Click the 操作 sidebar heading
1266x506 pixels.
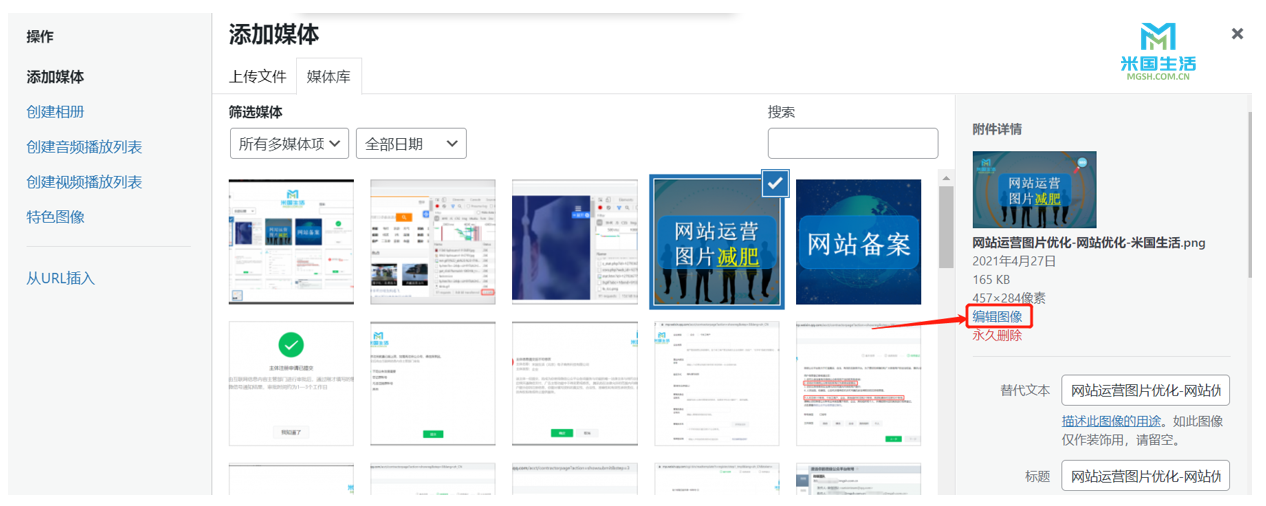pyautogui.click(x=40, y=37)
